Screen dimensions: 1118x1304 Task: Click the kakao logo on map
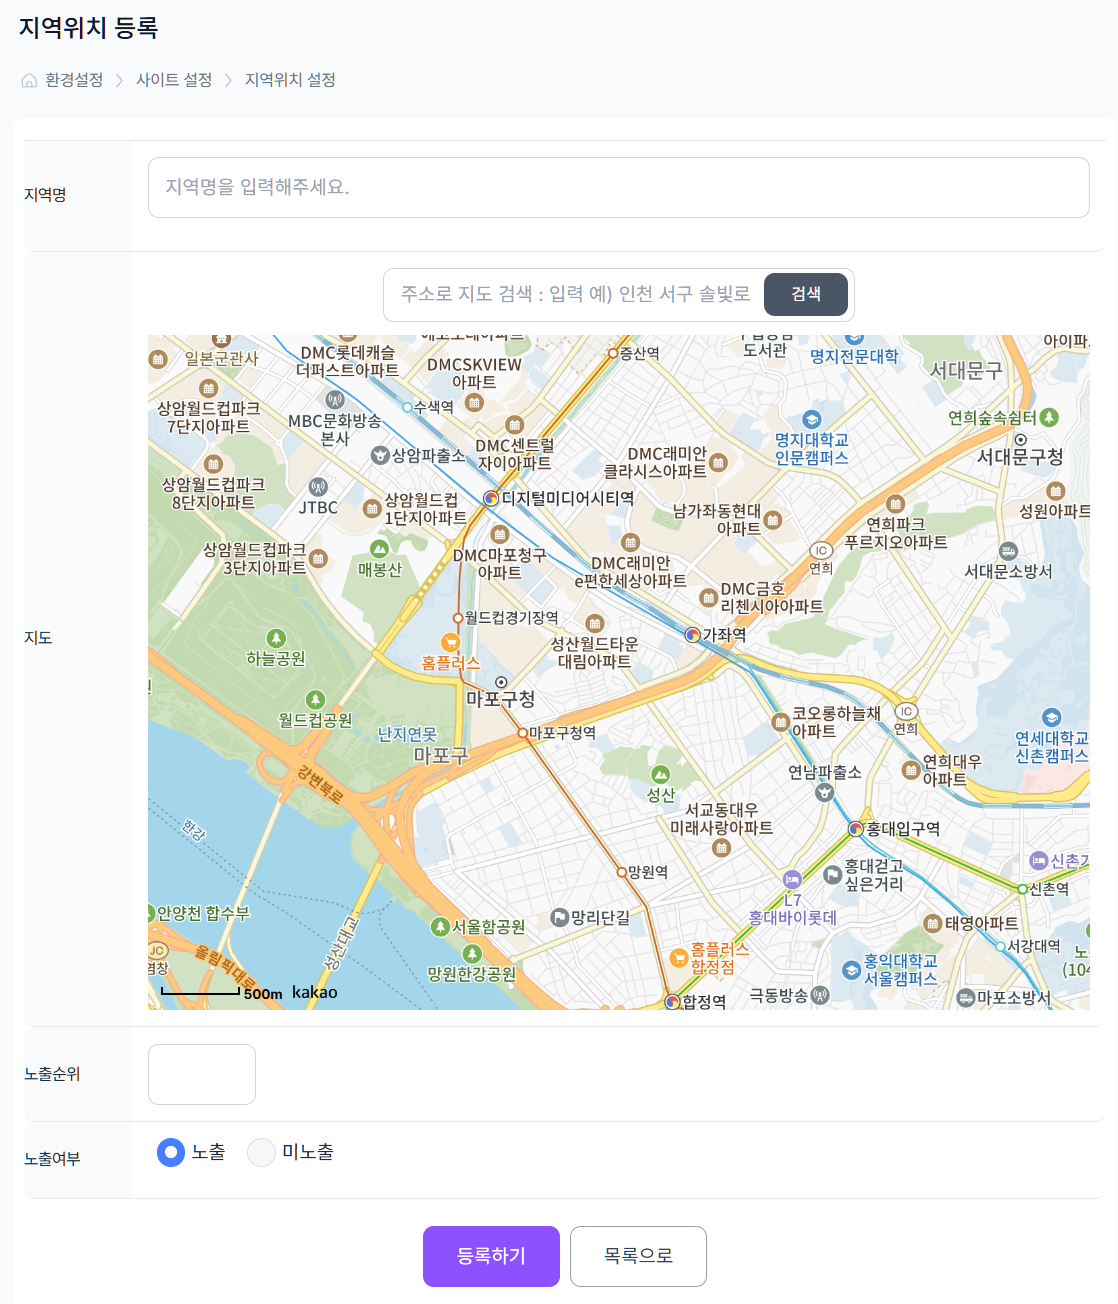pos(314,992)
